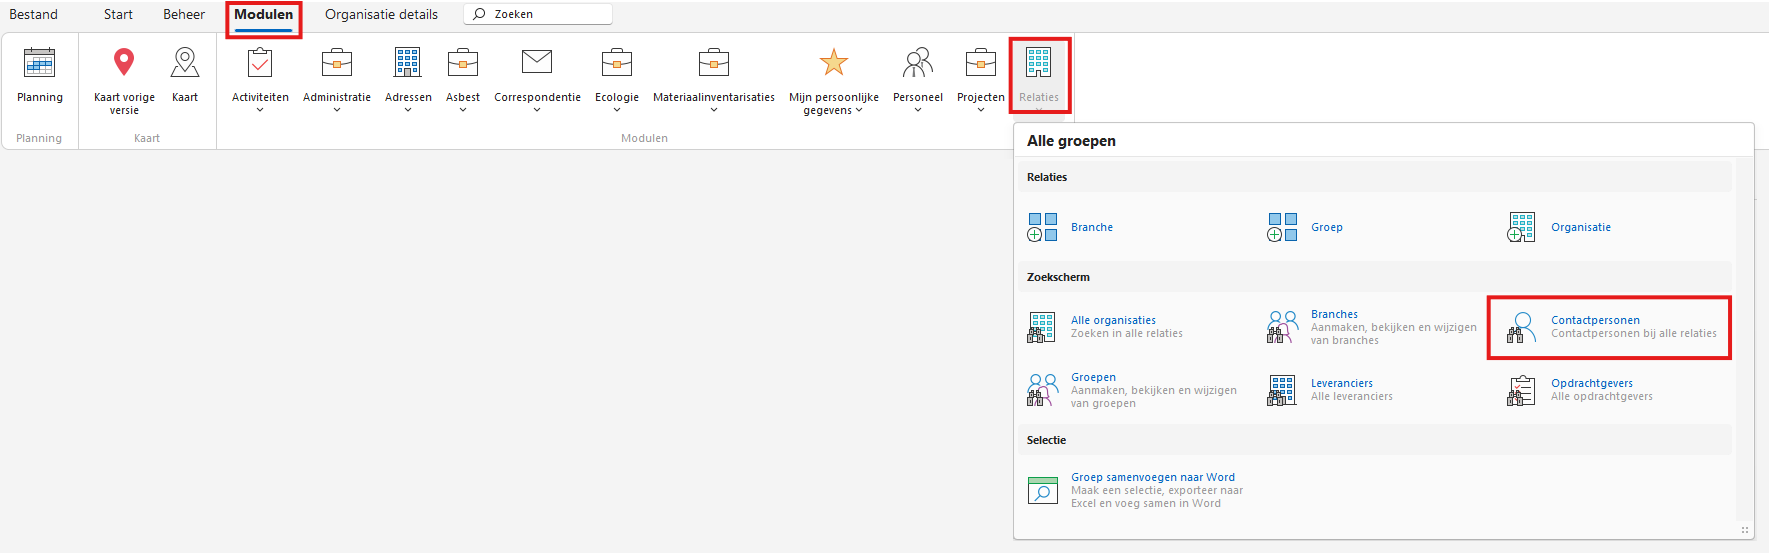Open the Administratie briefcase icon

point(337,63)
